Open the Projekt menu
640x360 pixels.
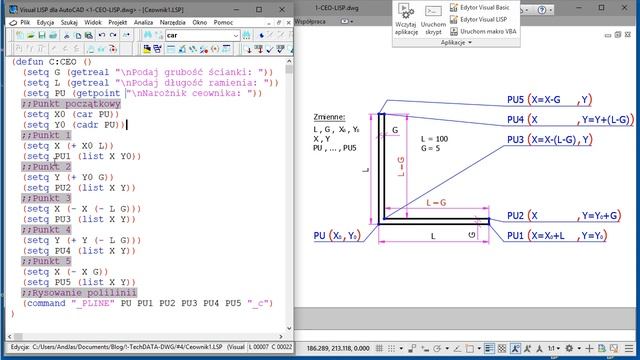point(118,22)
